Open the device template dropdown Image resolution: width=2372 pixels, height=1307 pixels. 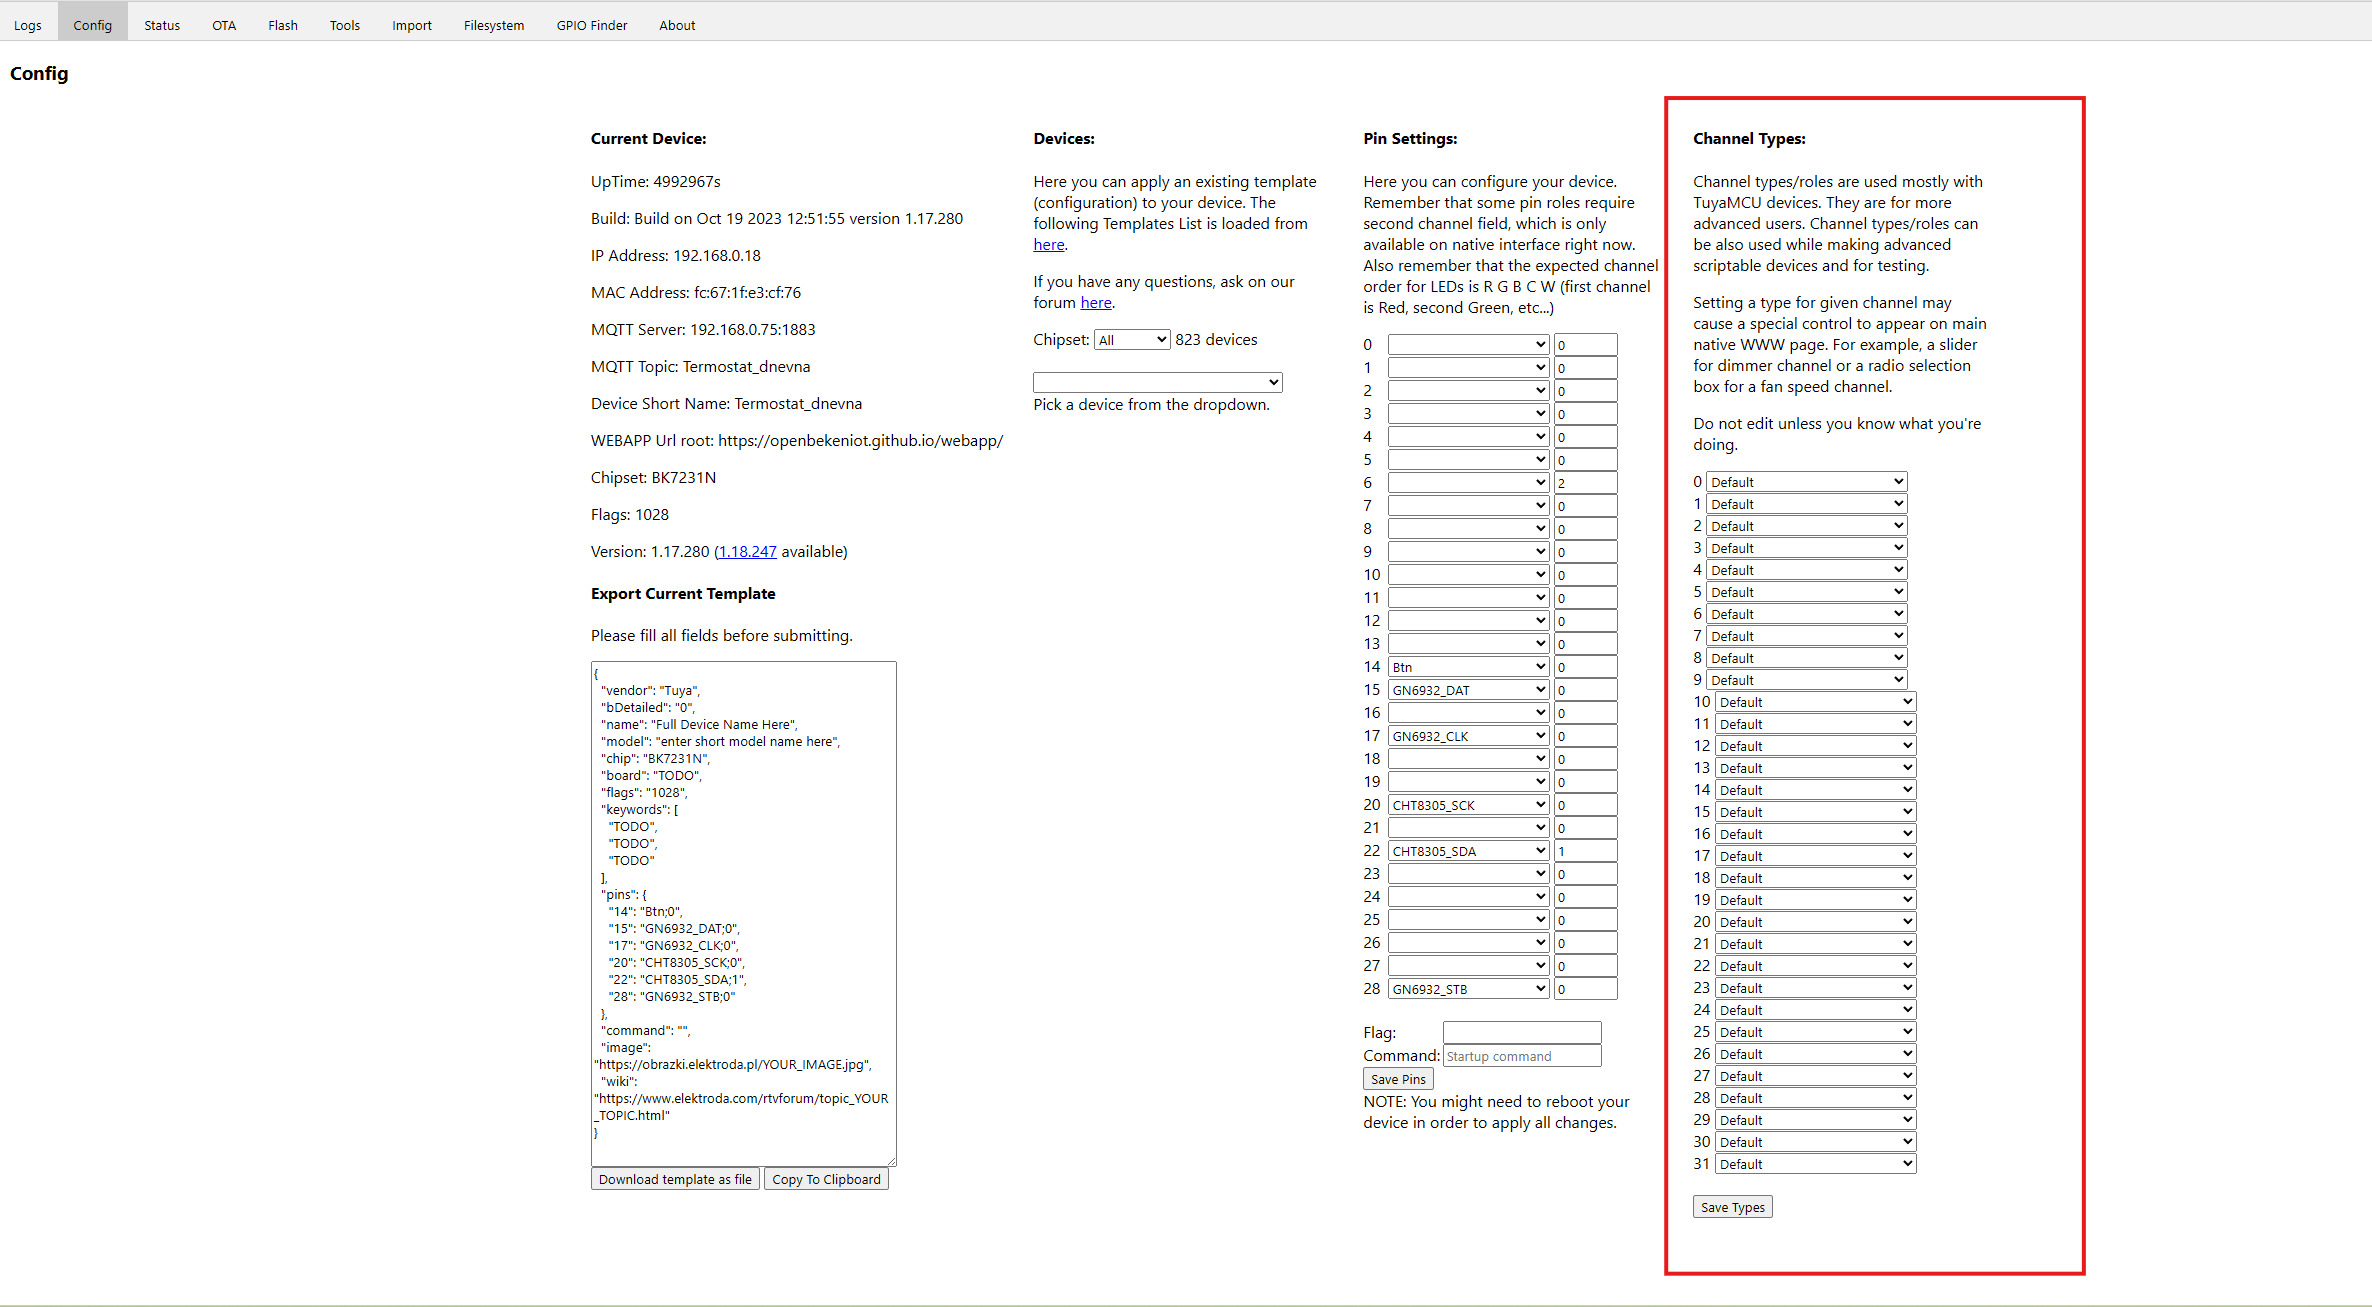1157,382
